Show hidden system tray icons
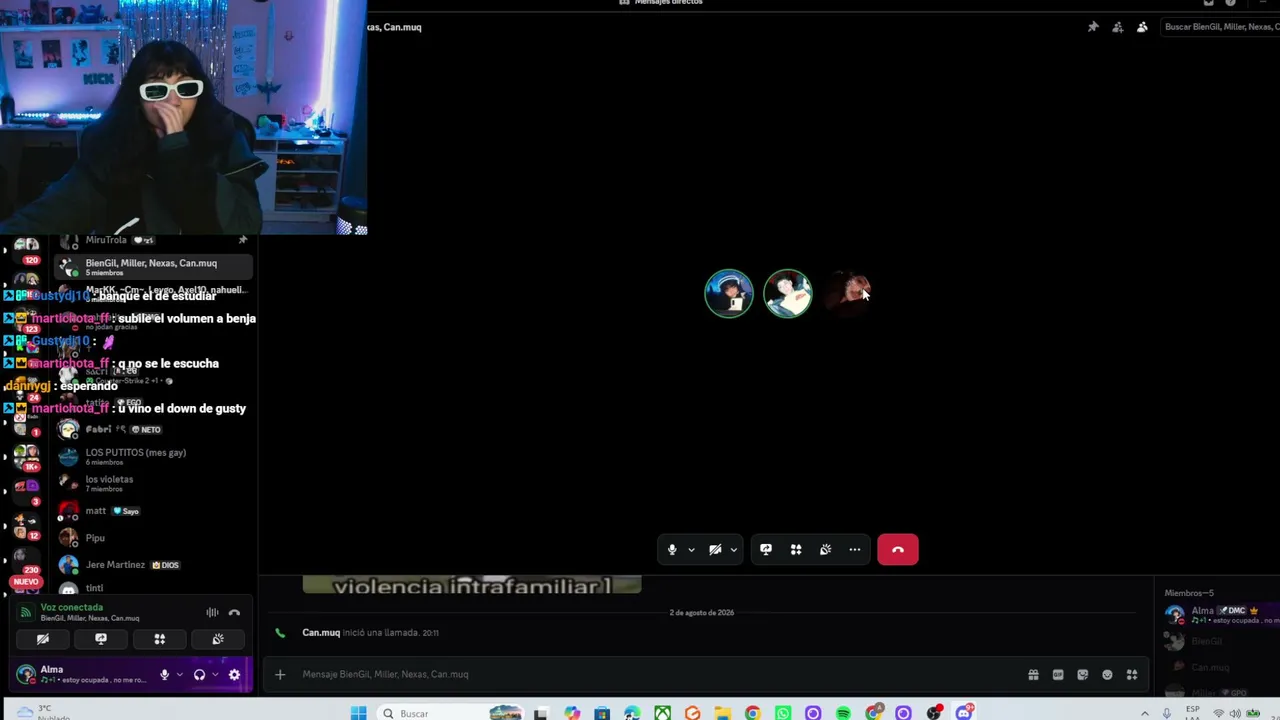The height and width of the screenshot is (720, 1280). (1145, 713)
